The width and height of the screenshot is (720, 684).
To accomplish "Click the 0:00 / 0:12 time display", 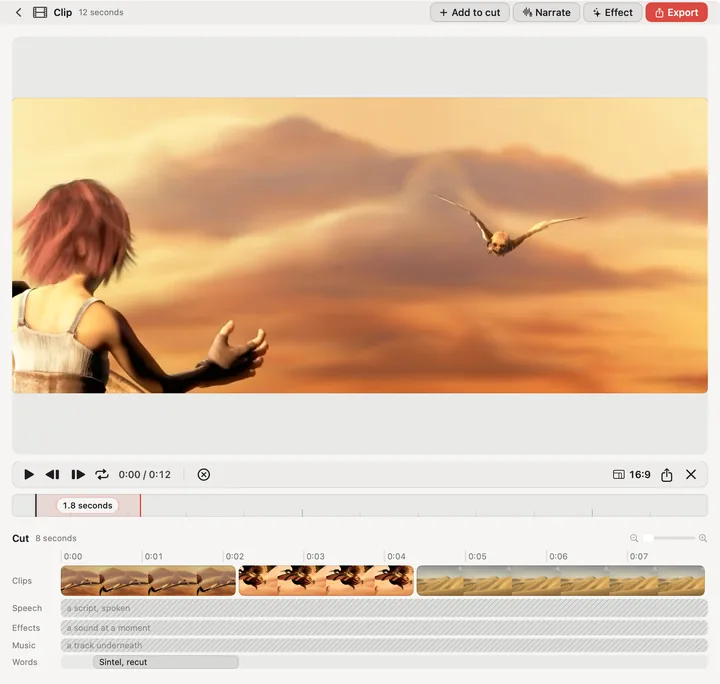I will [x=145, y=474].
